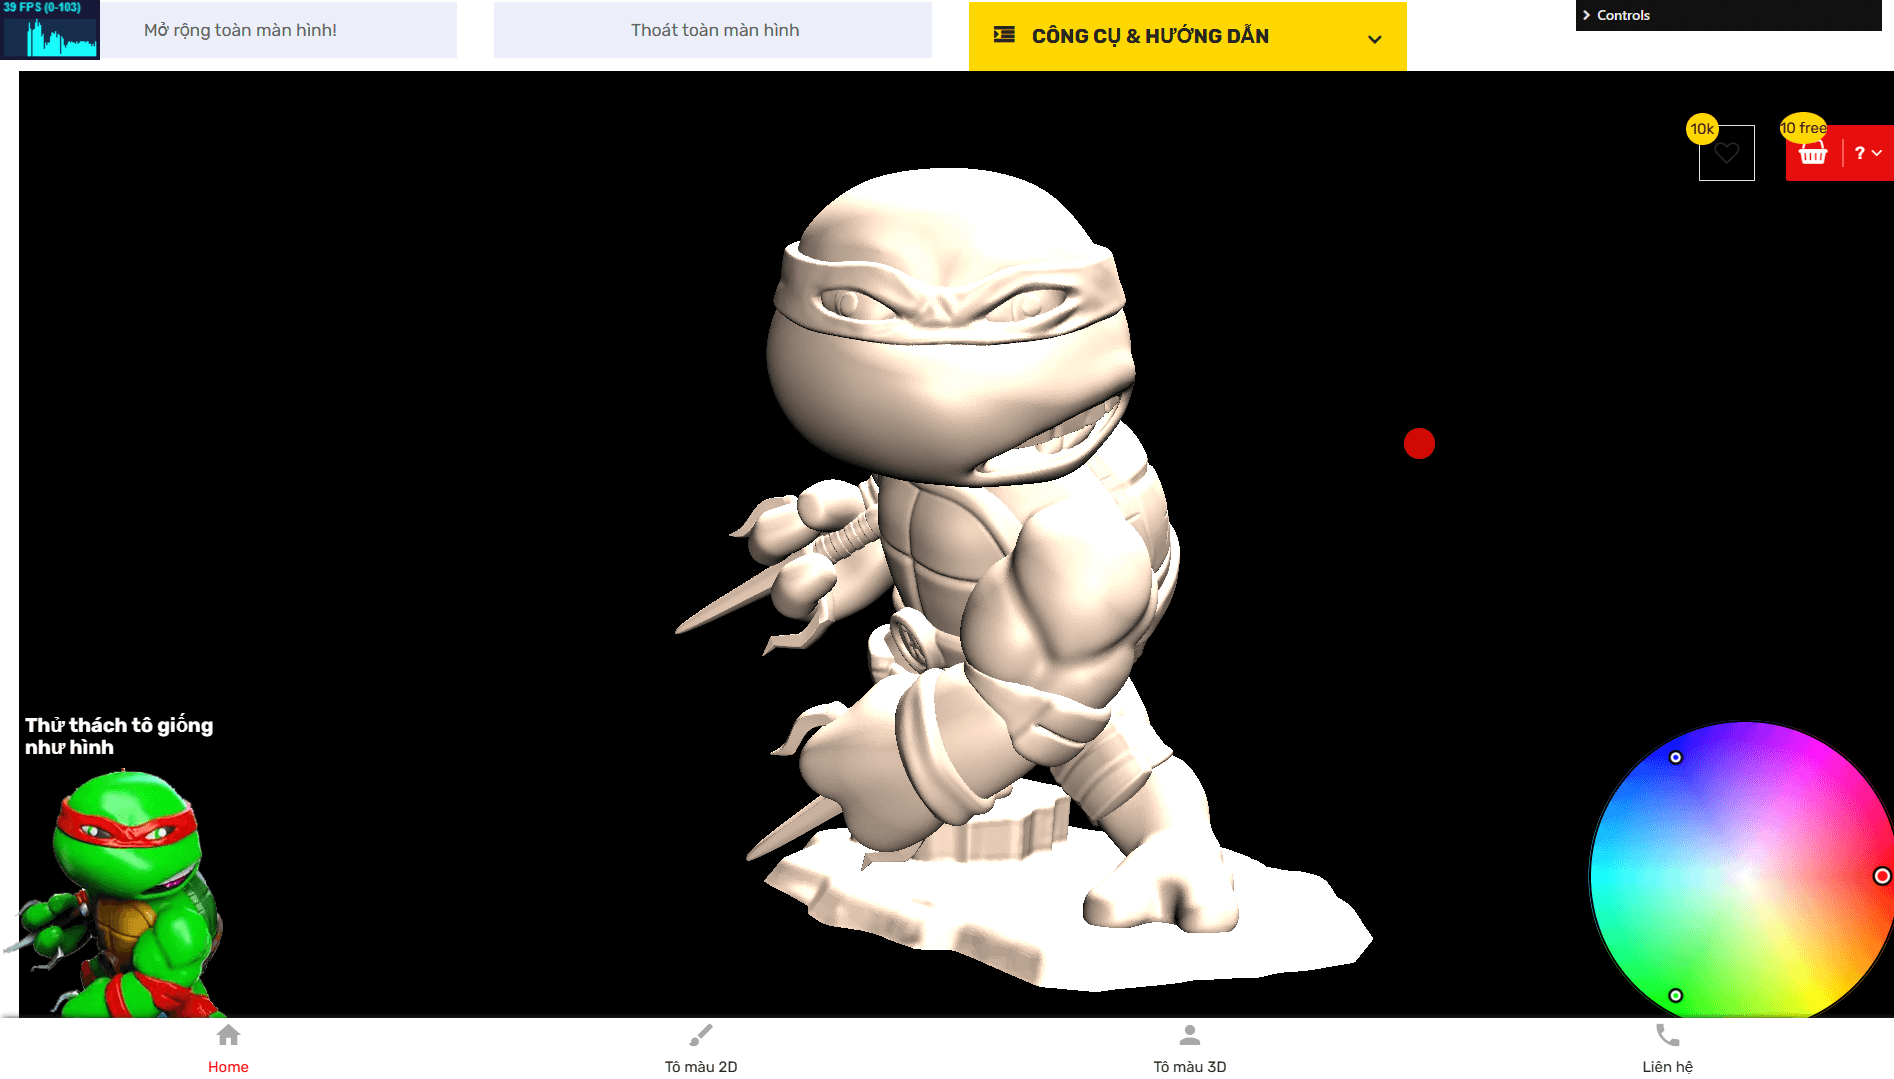Click Thoát toàn màn hình button

point(713,30)
